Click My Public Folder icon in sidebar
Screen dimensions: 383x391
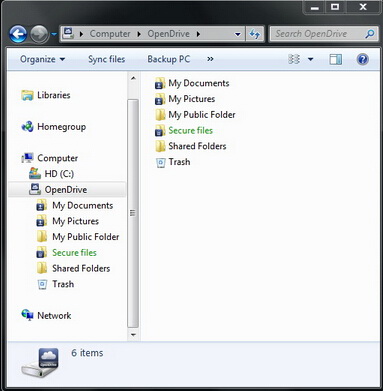coord(42,237)
